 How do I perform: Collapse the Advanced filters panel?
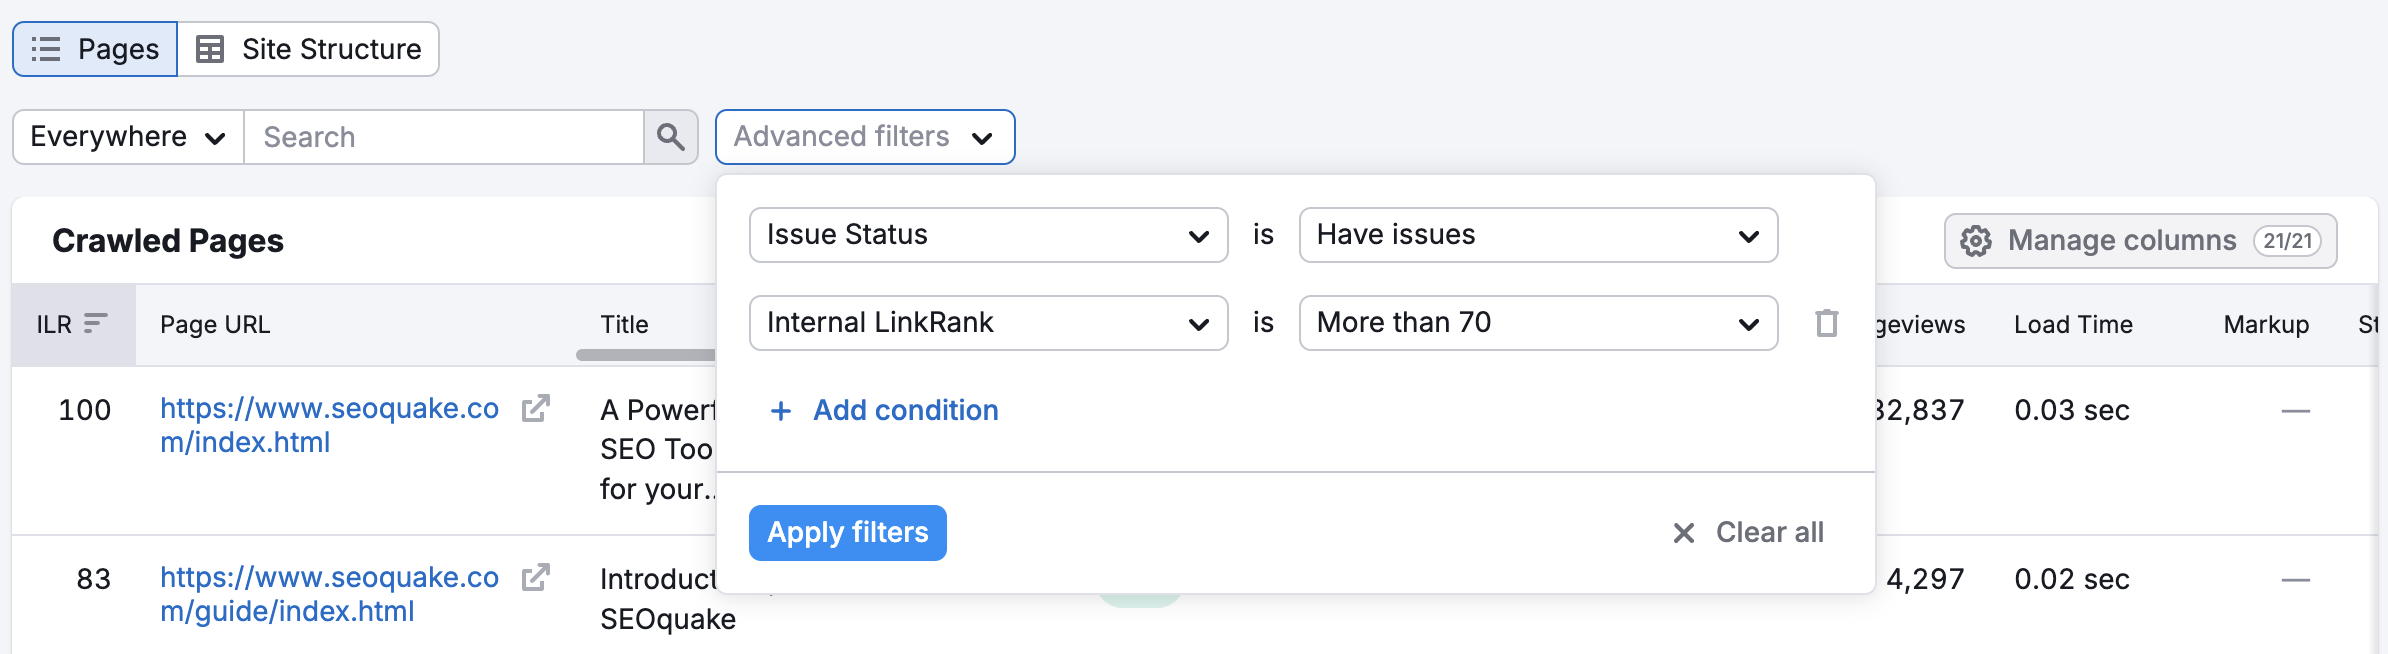click(864, 137)
